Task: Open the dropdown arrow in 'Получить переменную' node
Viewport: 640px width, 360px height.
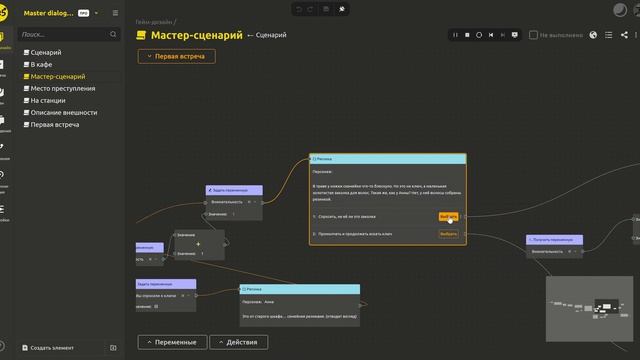Action: [x=576, y=251]
